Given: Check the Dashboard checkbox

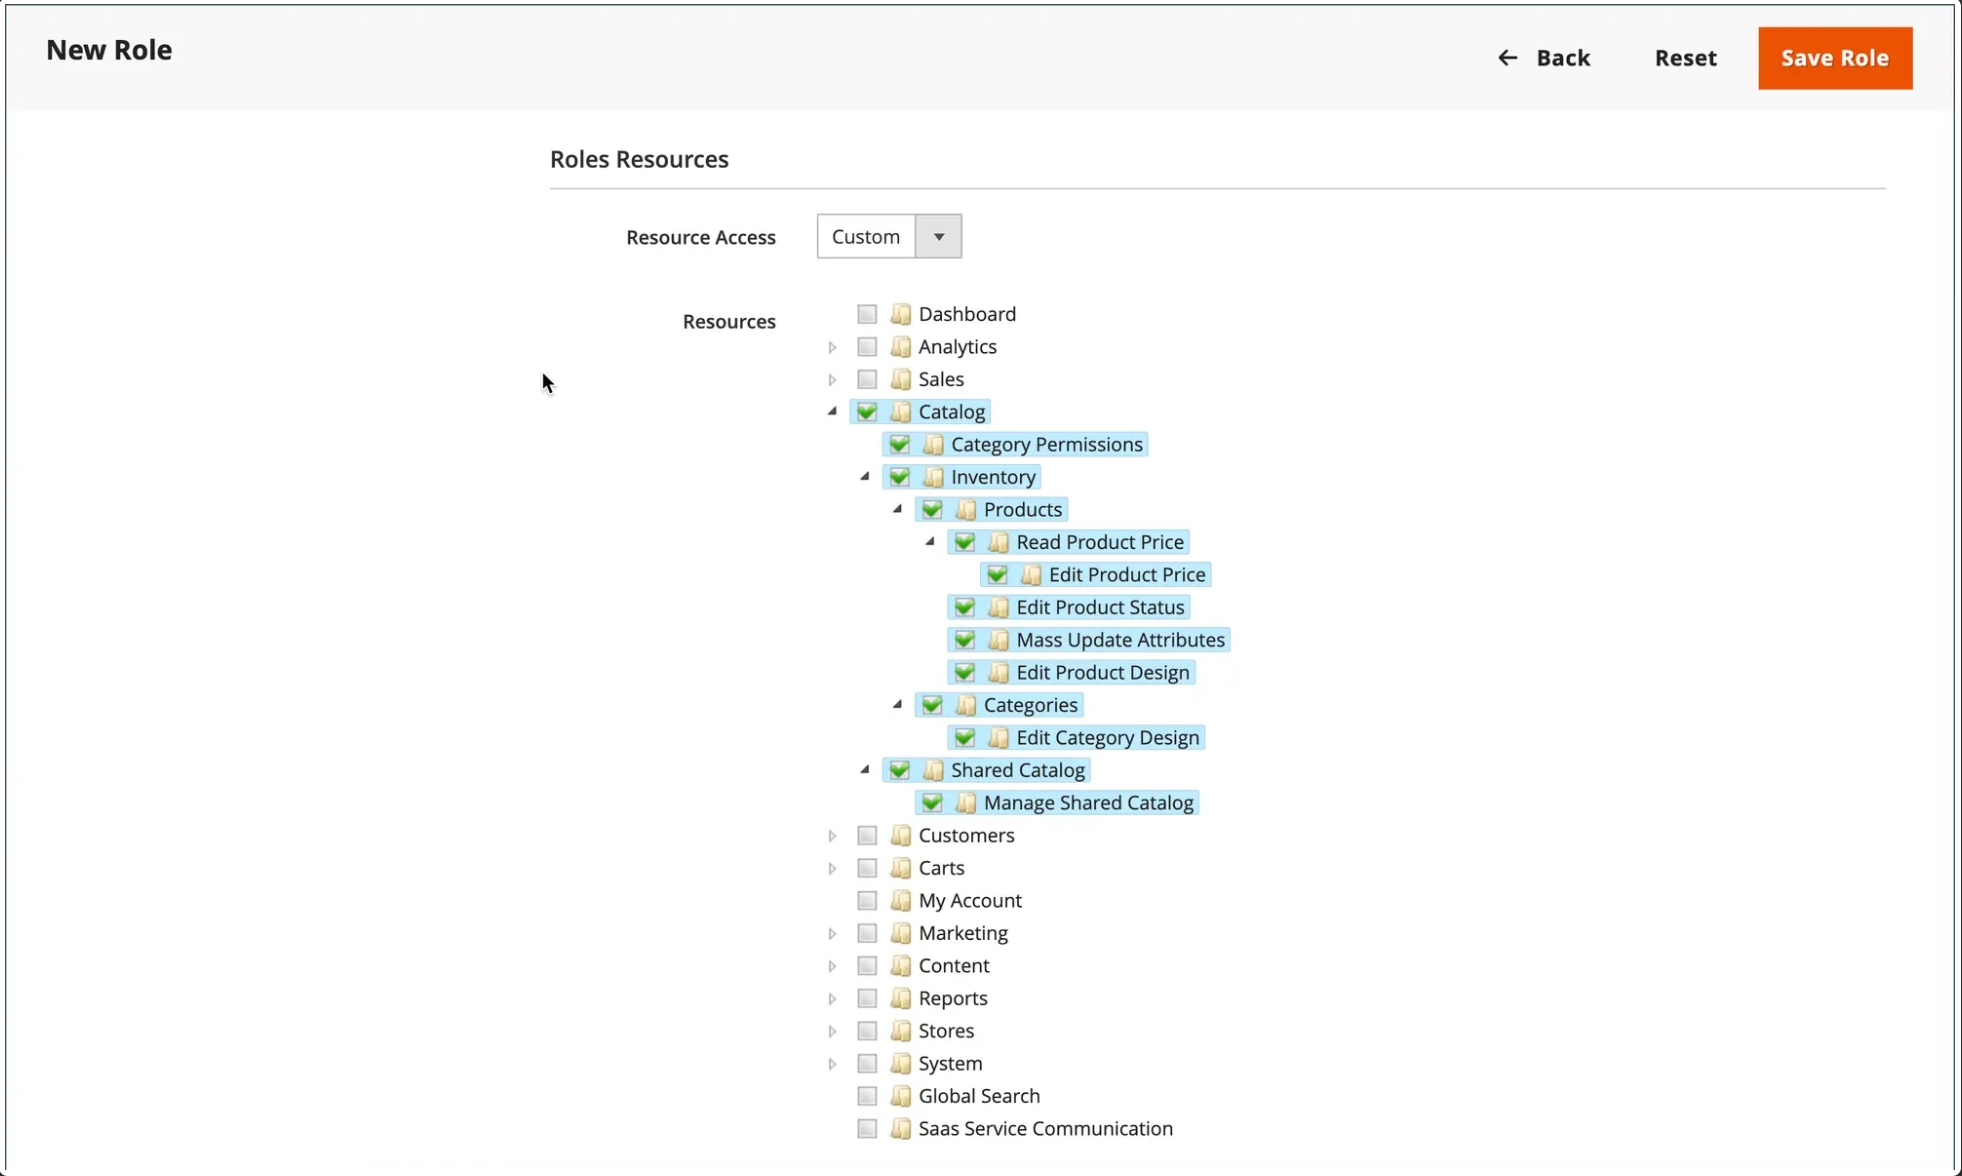Looking at the screenshot, I should click(x=867, y=314).
